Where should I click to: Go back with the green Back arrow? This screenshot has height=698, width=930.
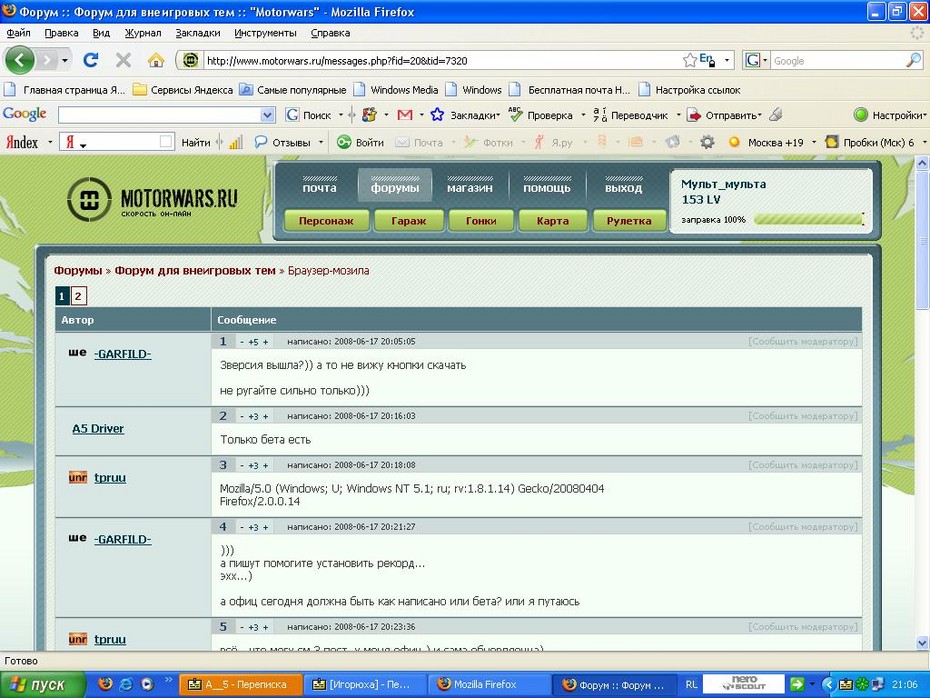(x=19, y=60)
